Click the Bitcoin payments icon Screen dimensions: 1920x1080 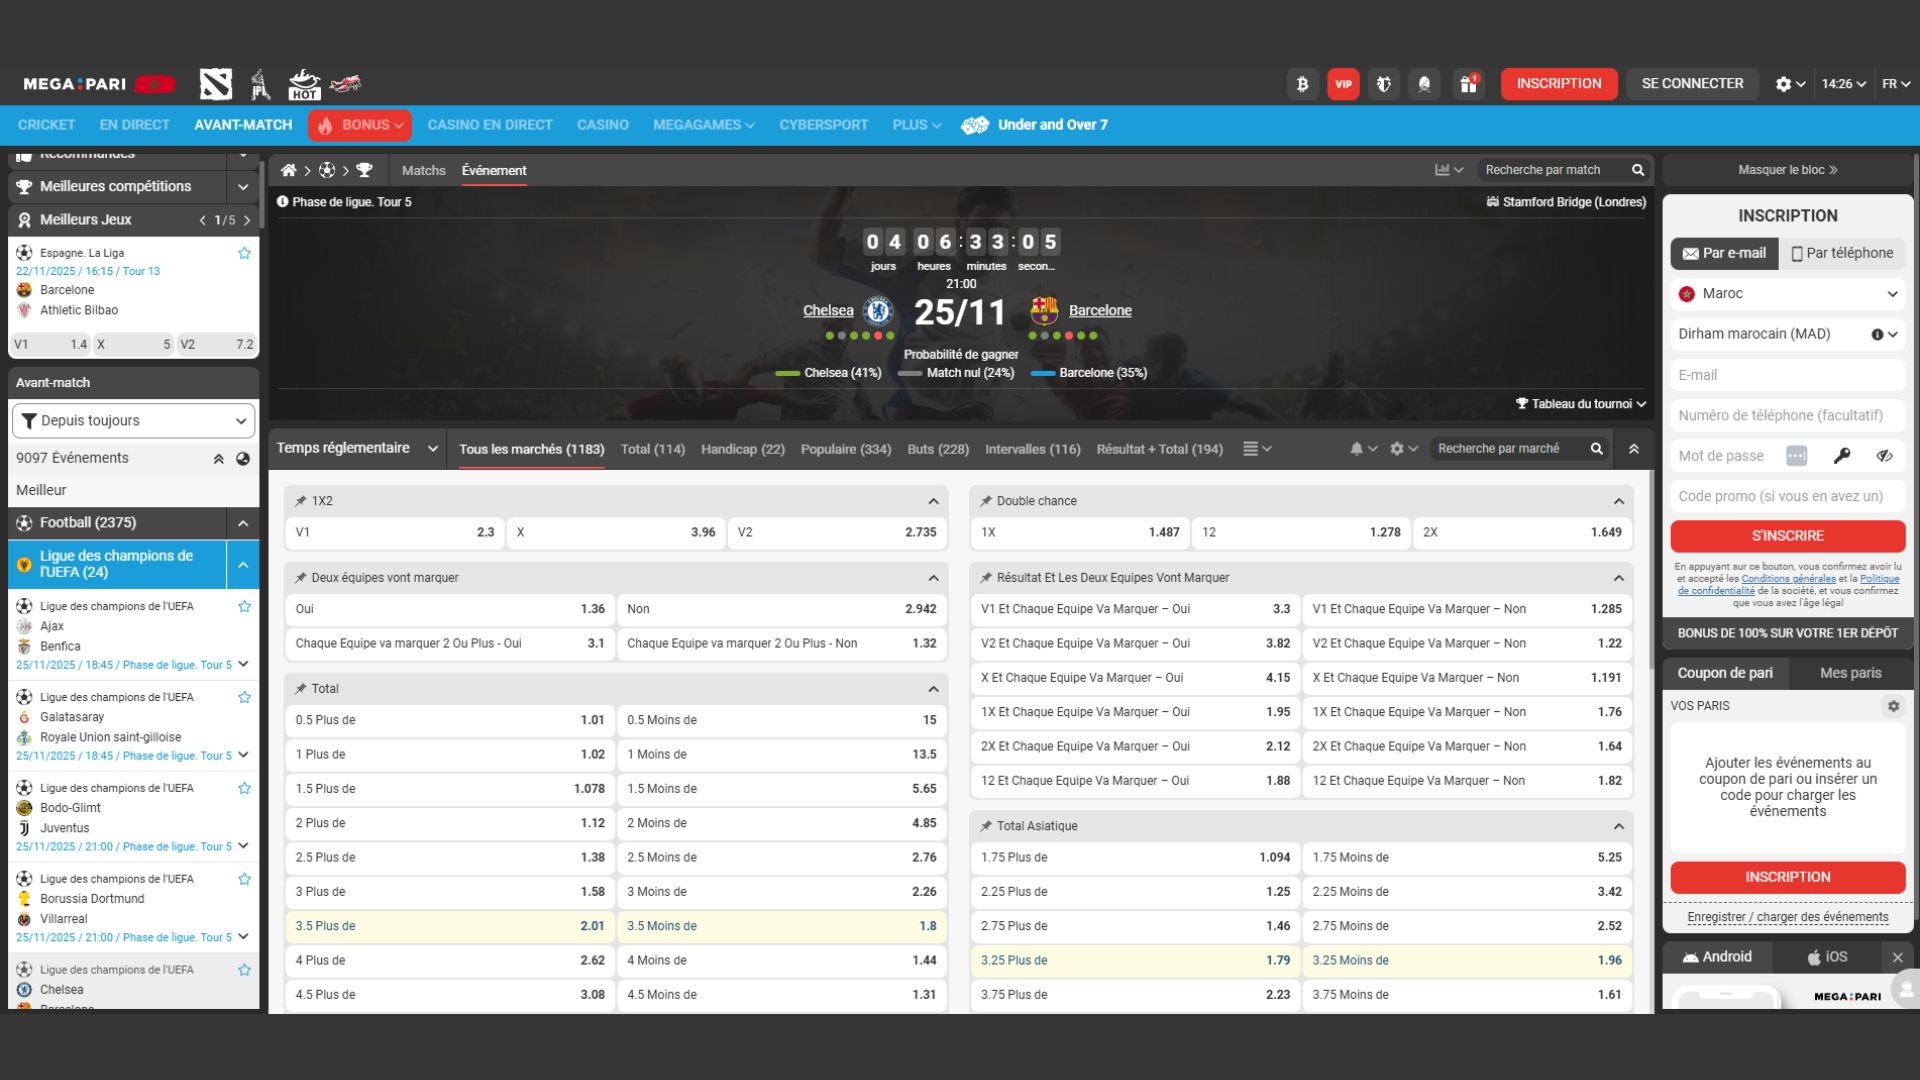point(1302,84)
